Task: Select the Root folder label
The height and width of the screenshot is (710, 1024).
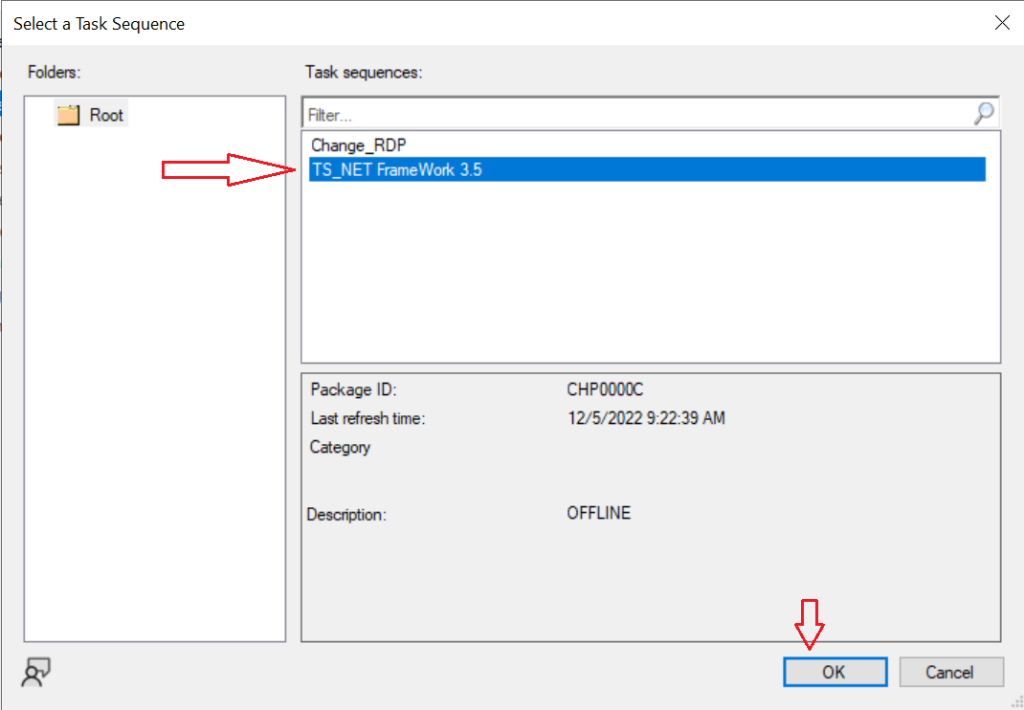Action: (x=106, y=116)
